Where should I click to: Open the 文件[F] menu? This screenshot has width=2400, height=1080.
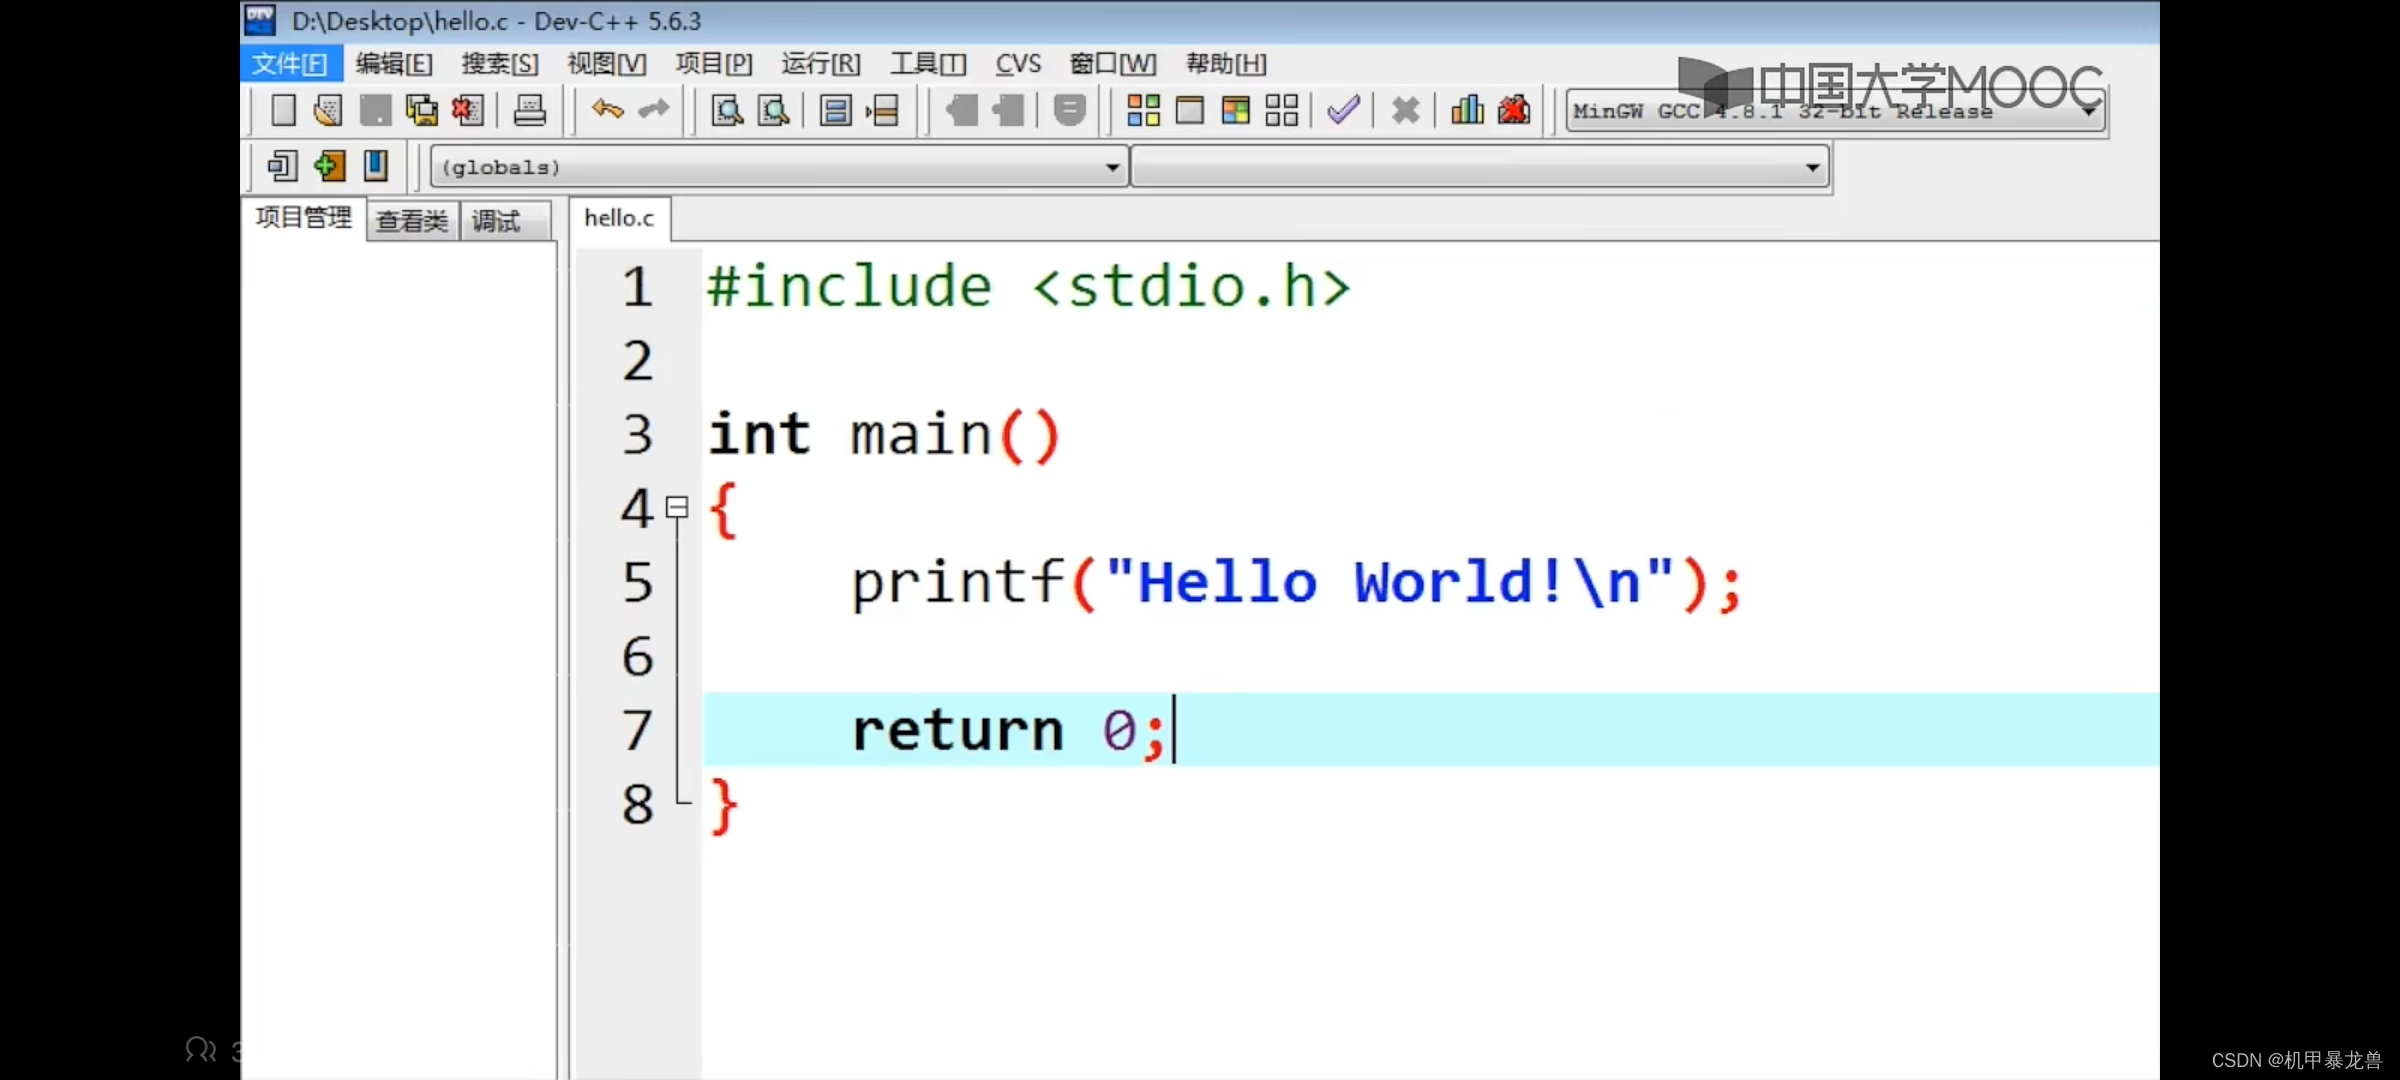(x=291, y=64)
